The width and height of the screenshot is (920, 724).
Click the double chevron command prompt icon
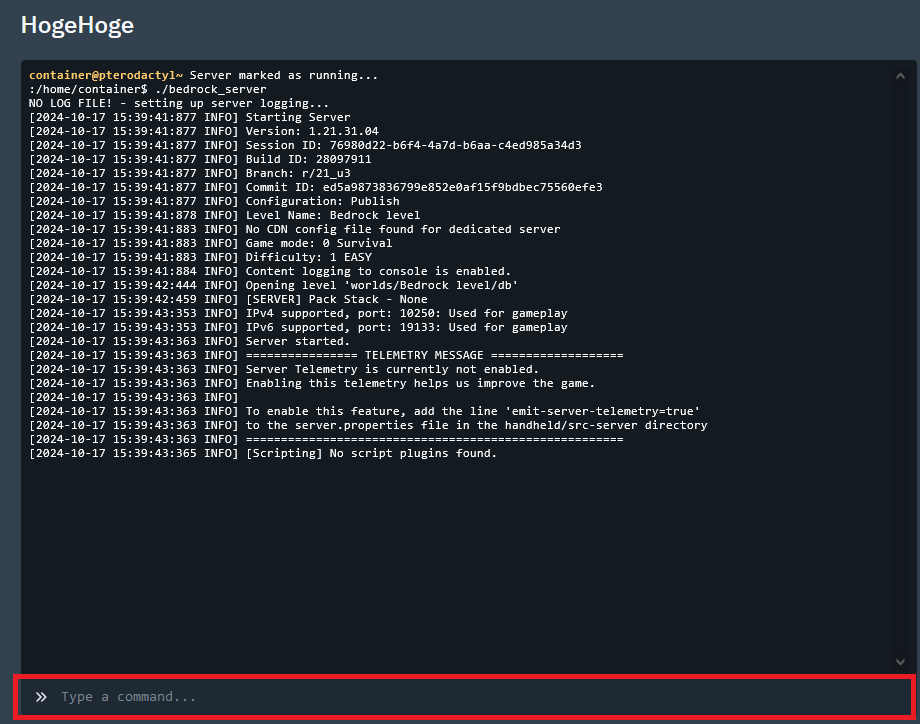[x=41, y=696]
